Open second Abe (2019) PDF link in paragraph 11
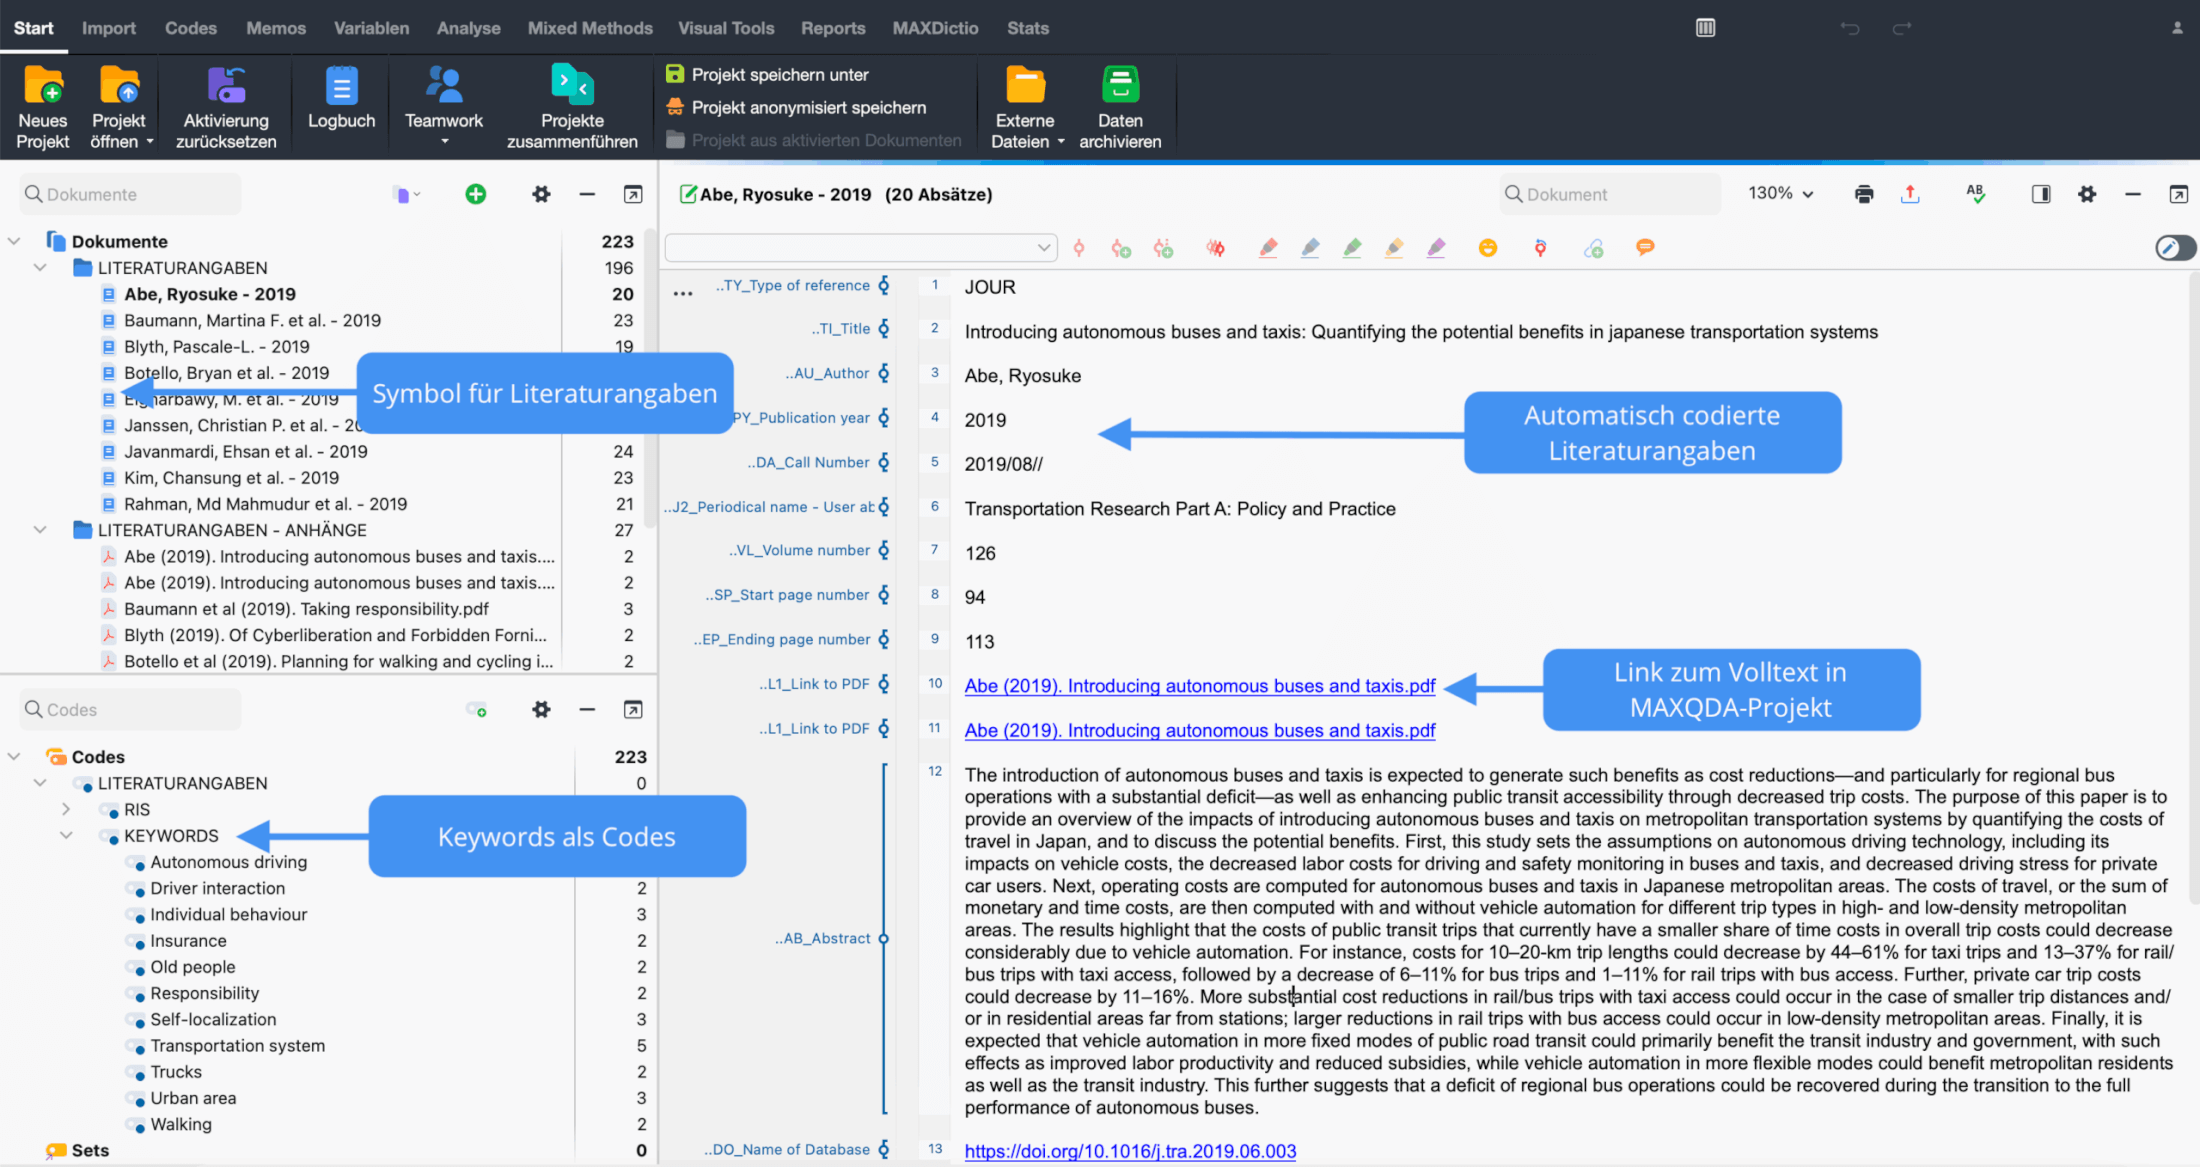Viewport: 2200px width, 1167px height. (x=1200, y=730)
